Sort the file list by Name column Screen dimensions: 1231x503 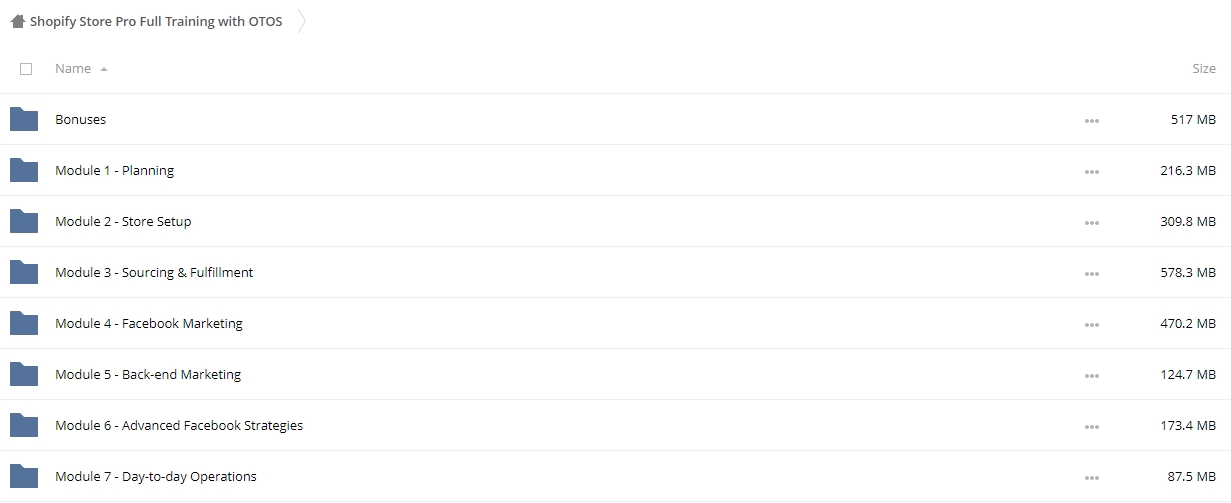coord(73,68)
